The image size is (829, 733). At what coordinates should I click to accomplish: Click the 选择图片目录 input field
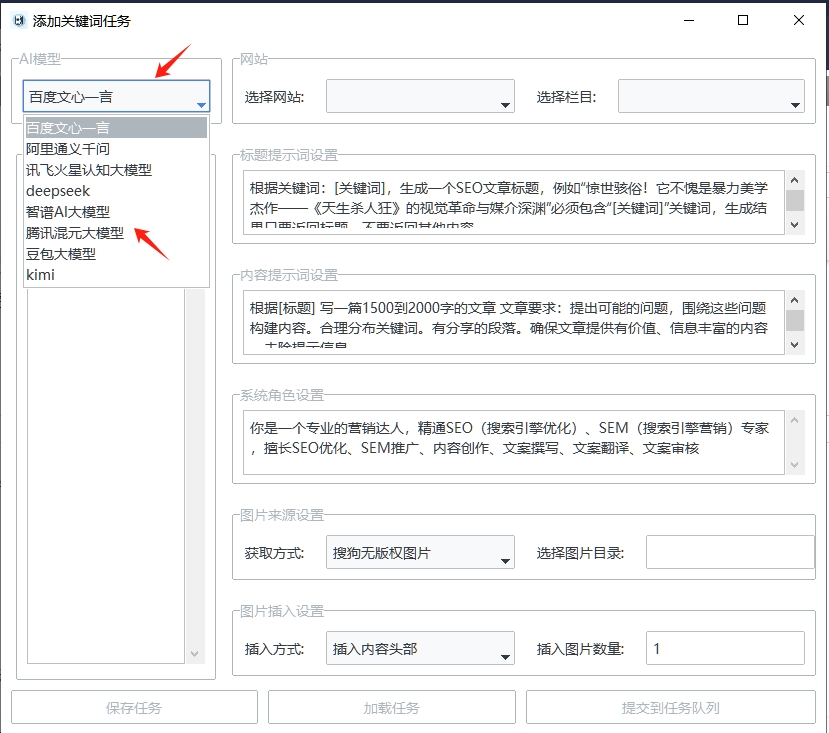click(x=730, y=552)
